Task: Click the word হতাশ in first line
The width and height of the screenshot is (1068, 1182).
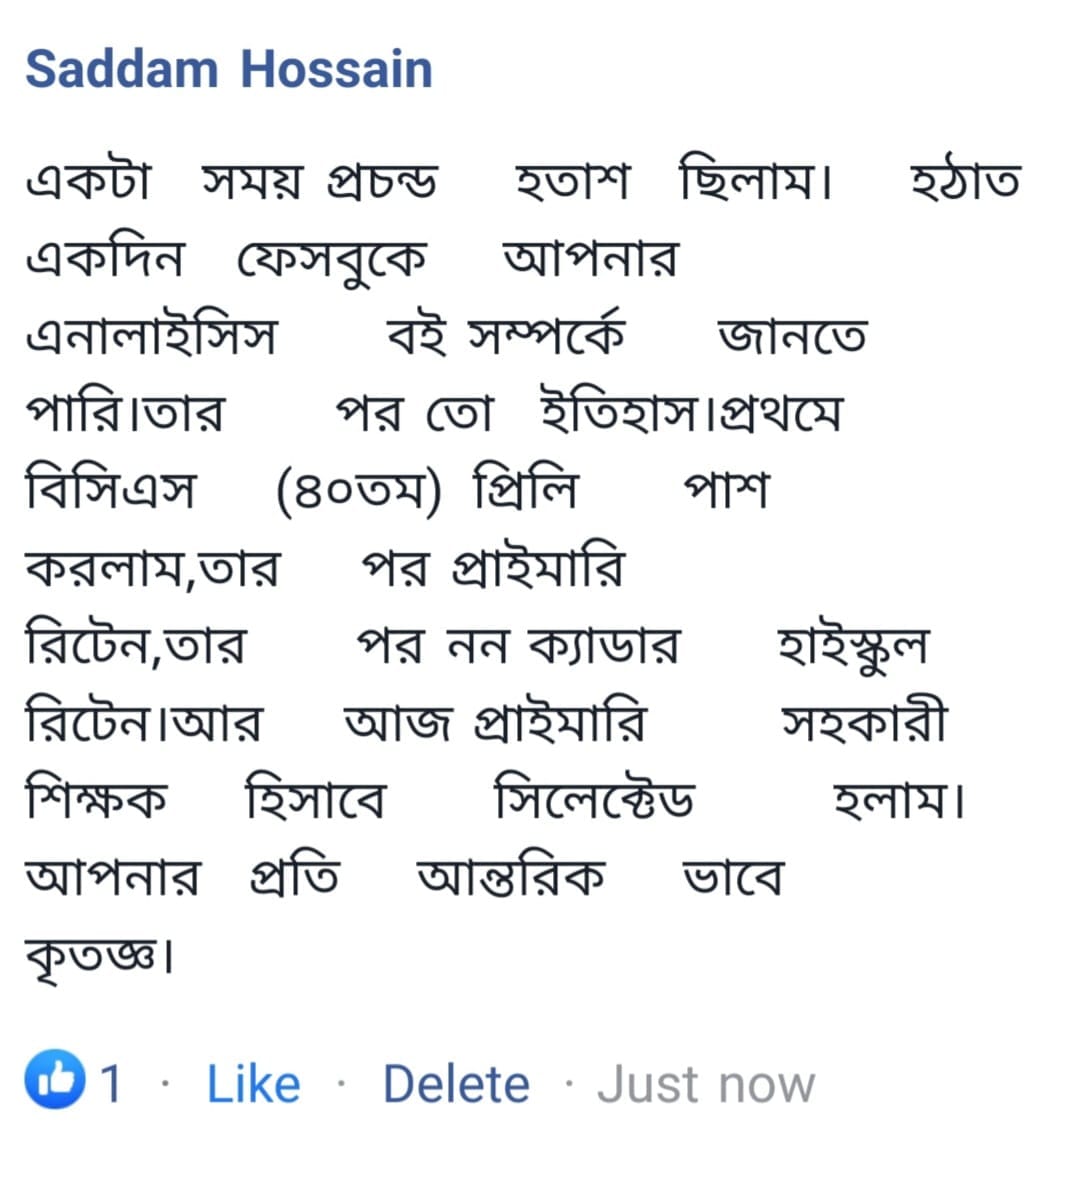Action: (571, 182)
